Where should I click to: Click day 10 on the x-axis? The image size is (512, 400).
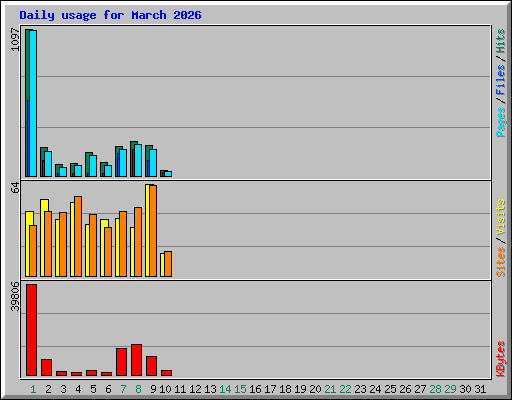165,389
